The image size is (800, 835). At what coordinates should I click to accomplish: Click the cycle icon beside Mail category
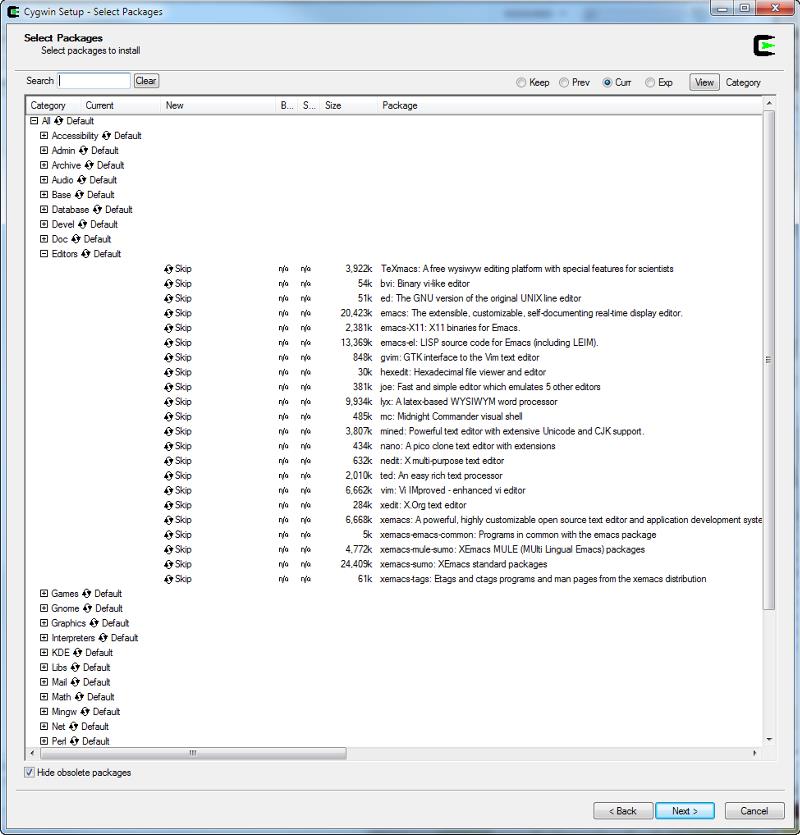click(75, 682)
